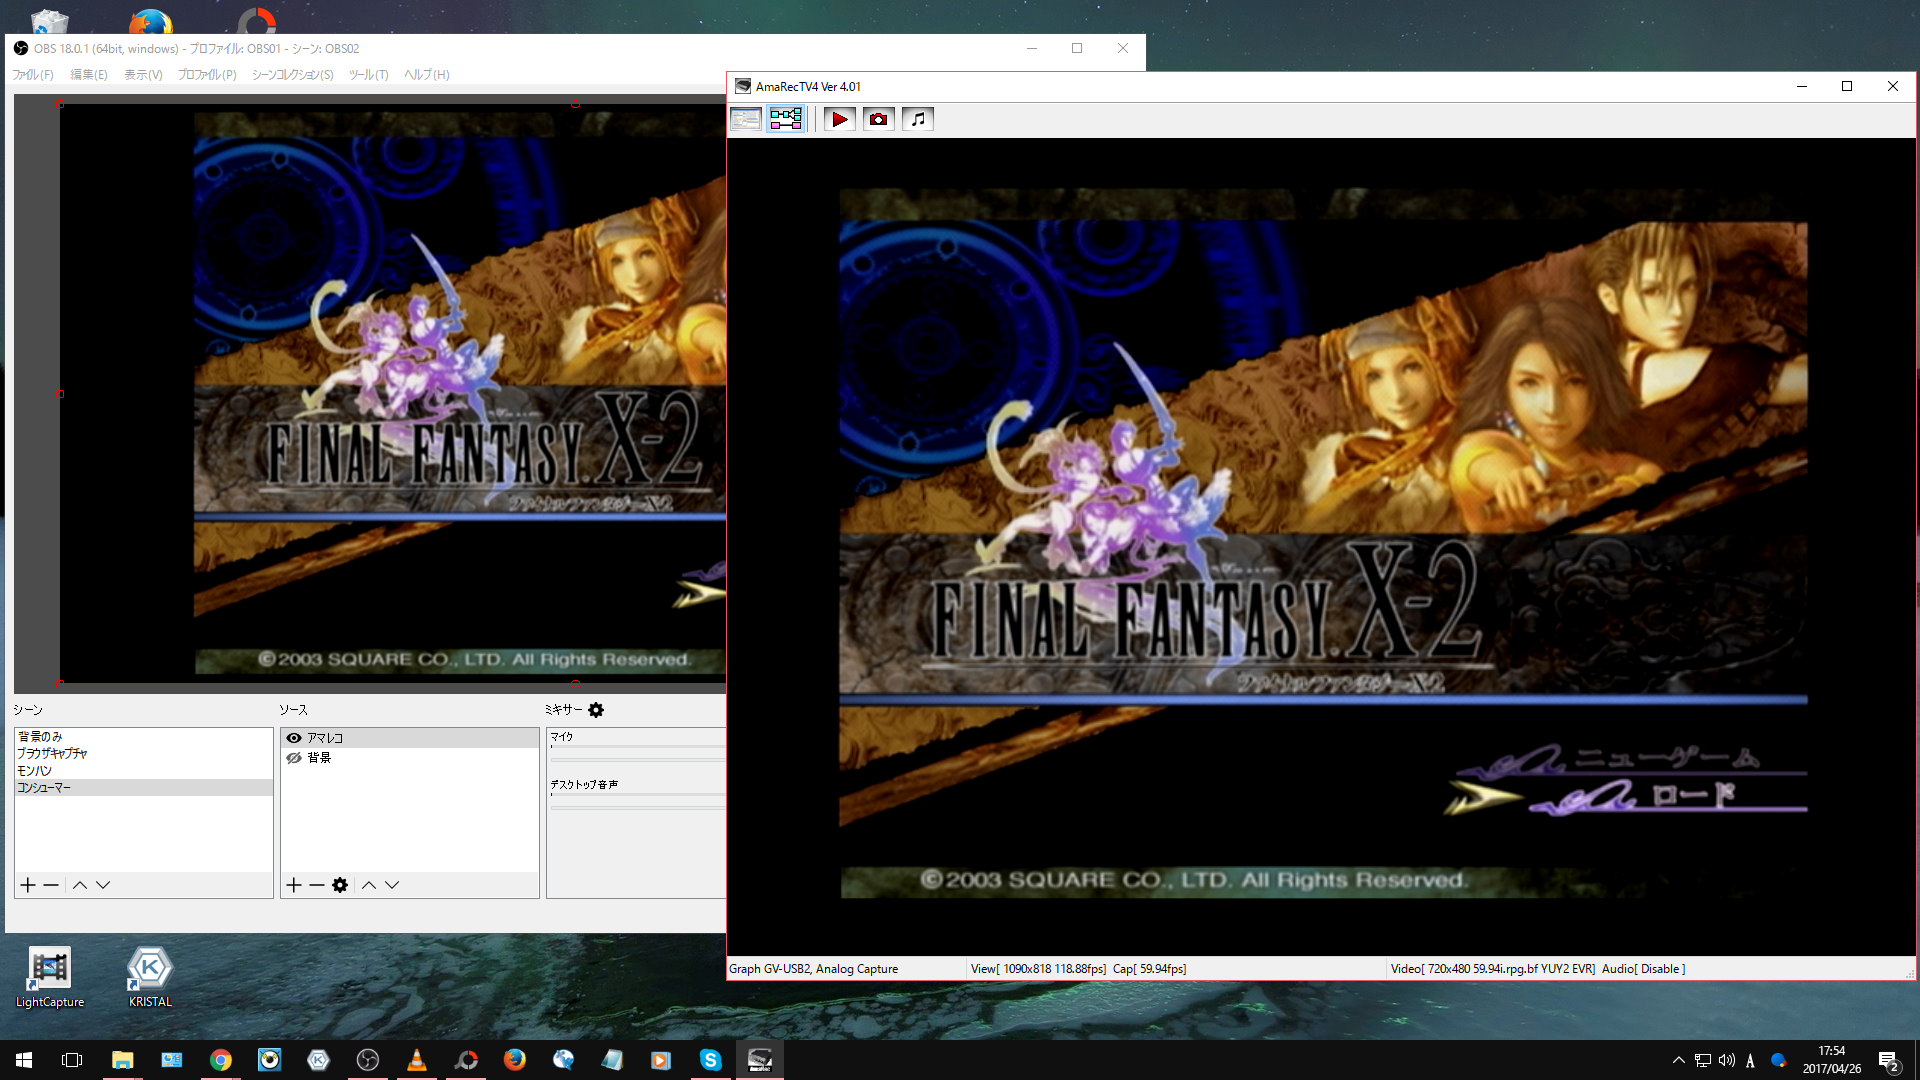The width and height of the screenshot is (1920, 1080).
Task: Move the selected scene up
Action: (x=80, y=885)
